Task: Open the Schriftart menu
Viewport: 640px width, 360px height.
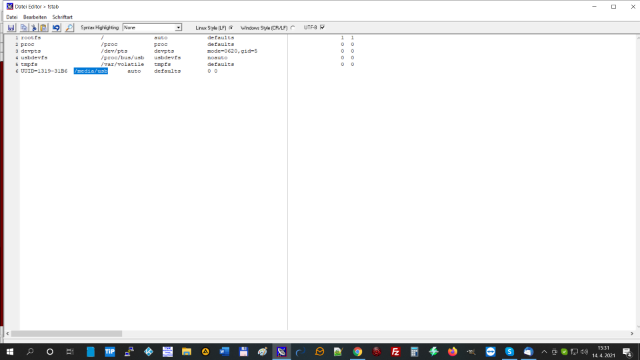Action: (62, 17)
